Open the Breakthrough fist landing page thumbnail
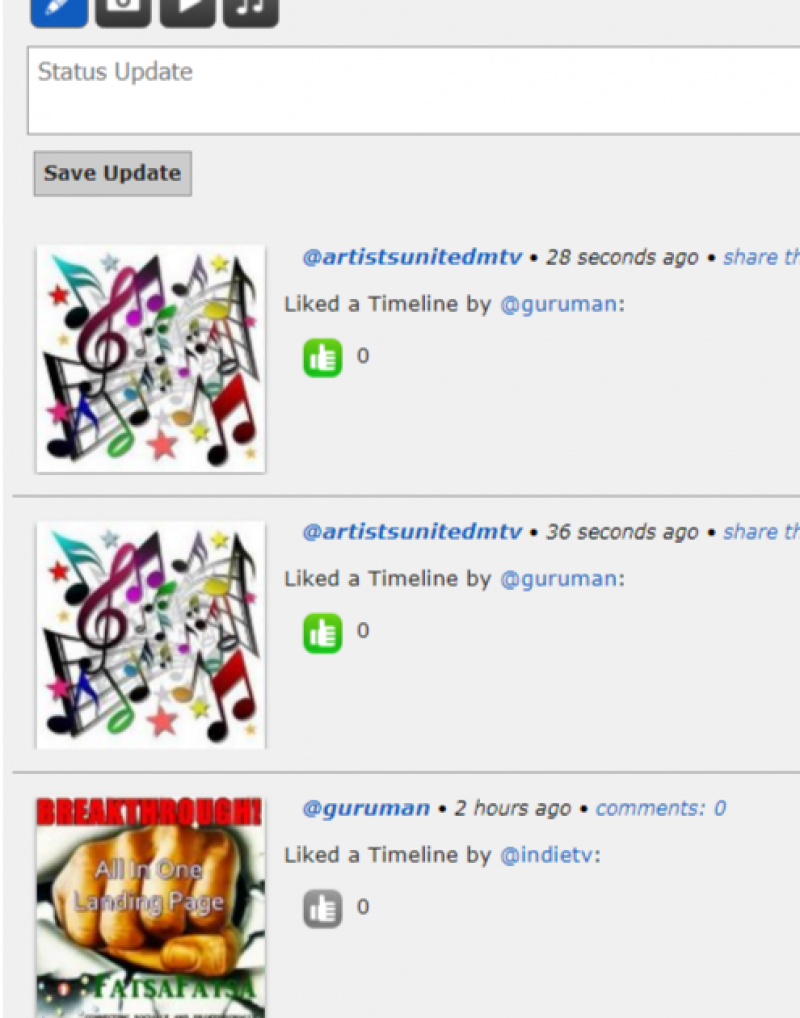Screen dimensions: 800x1018 (151, 908)
